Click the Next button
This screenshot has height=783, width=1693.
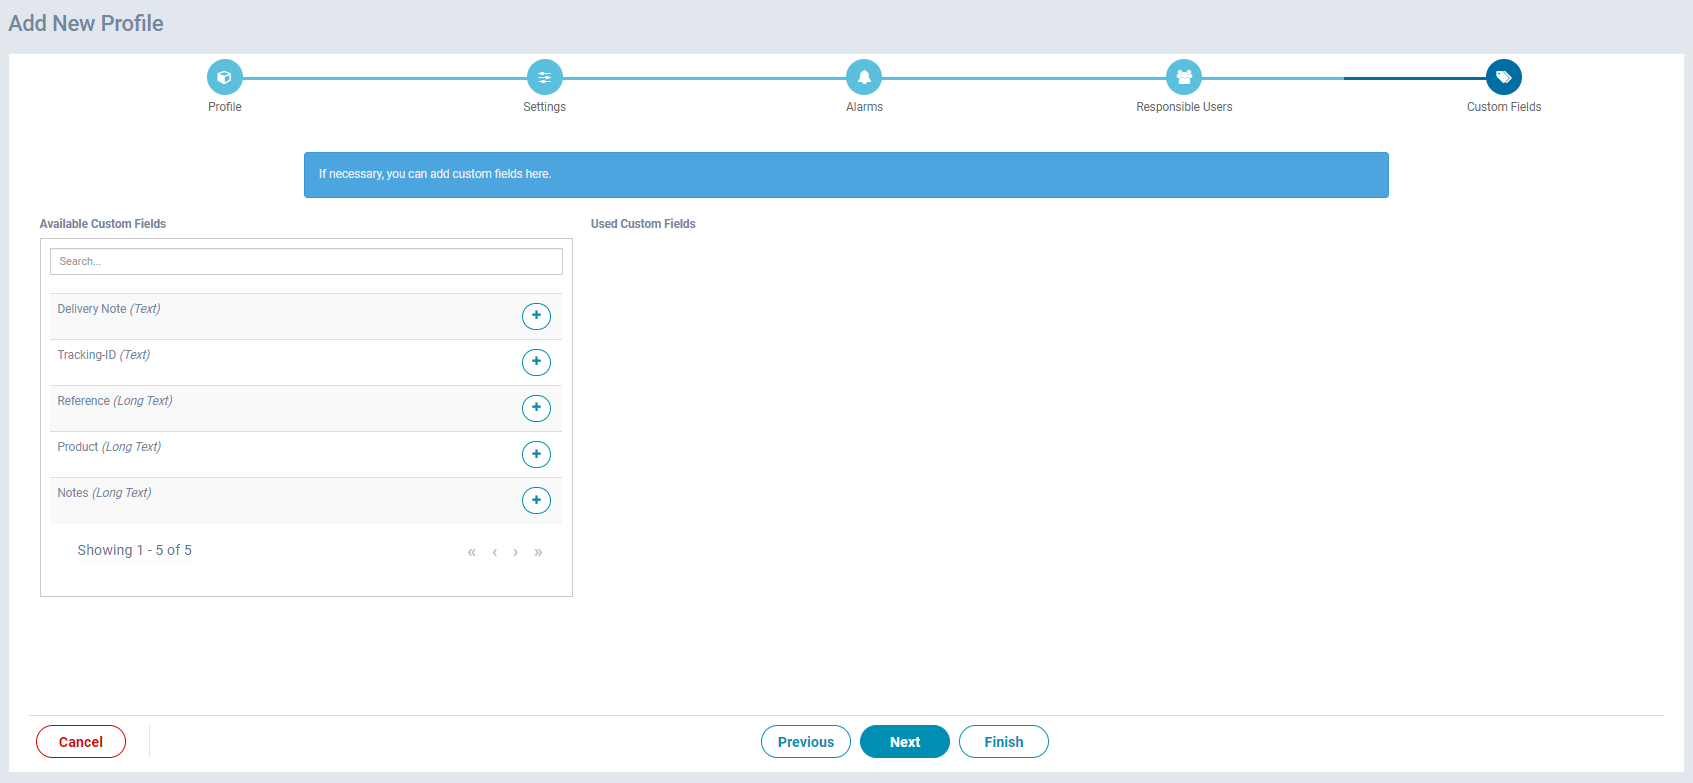click(905, 742)
